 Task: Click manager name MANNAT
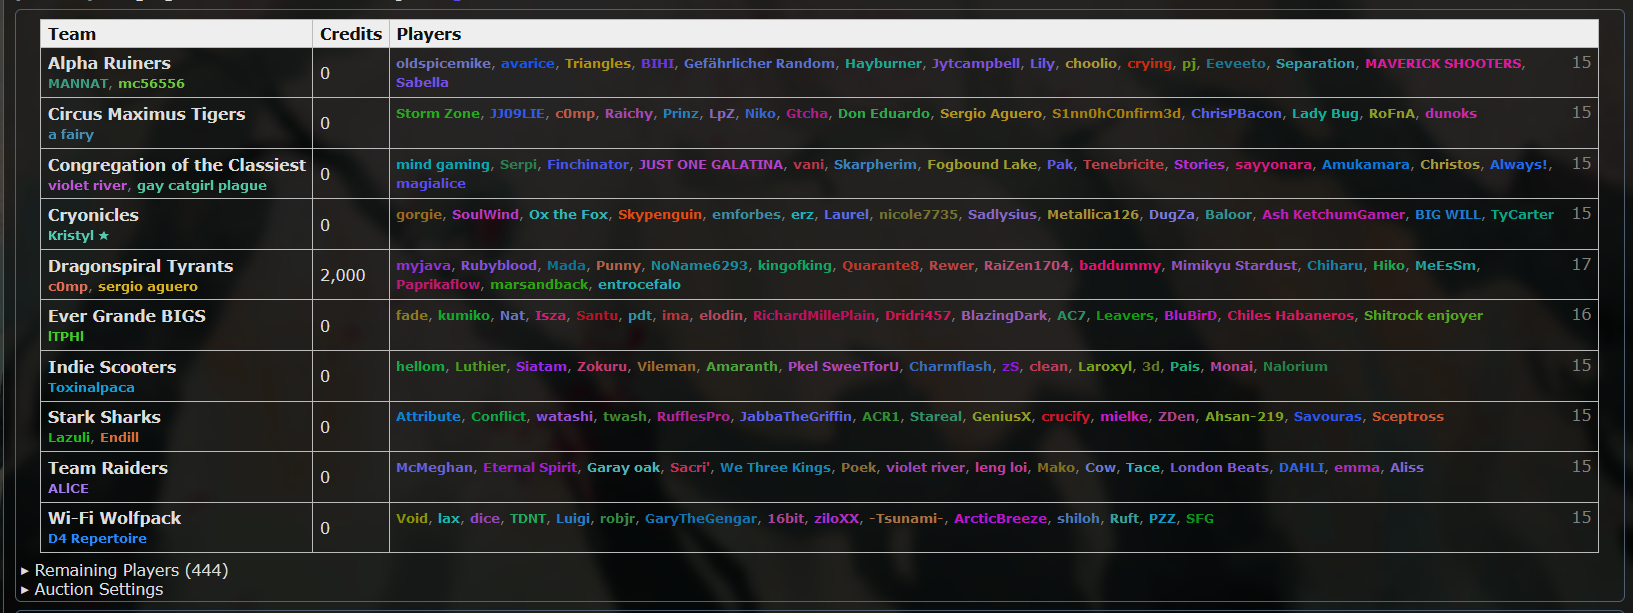[78, 84]
